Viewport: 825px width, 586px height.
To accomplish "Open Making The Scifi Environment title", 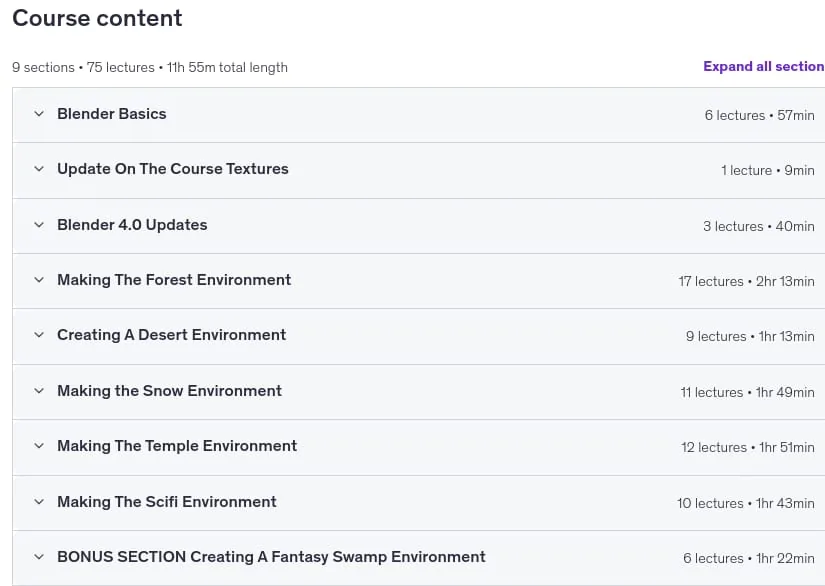I will pos(167,502).
